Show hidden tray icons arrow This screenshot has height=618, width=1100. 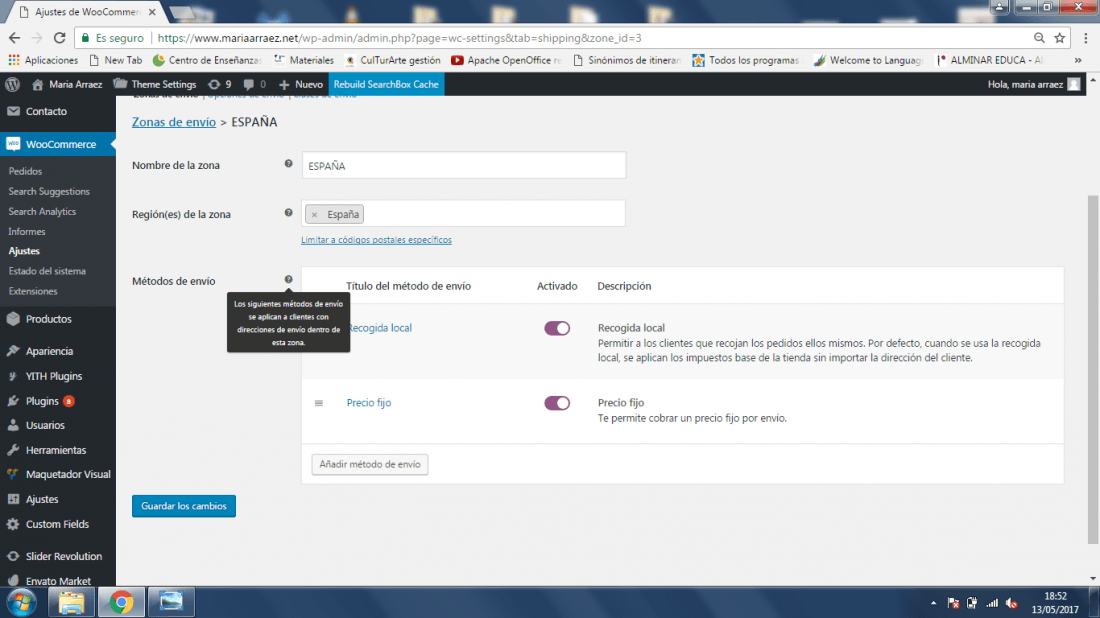pyautogui.click(x=933, y=603)
